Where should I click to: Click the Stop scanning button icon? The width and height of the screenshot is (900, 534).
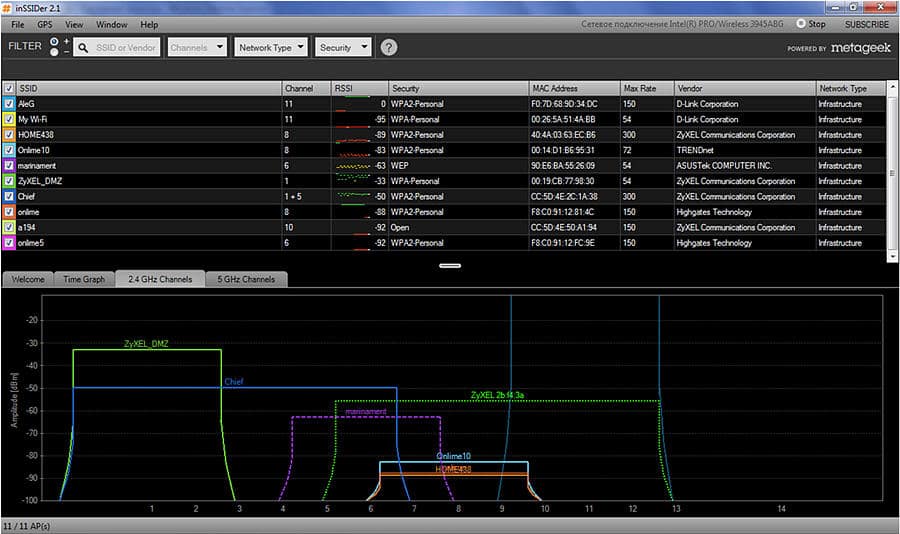click(x=801, y=24)
